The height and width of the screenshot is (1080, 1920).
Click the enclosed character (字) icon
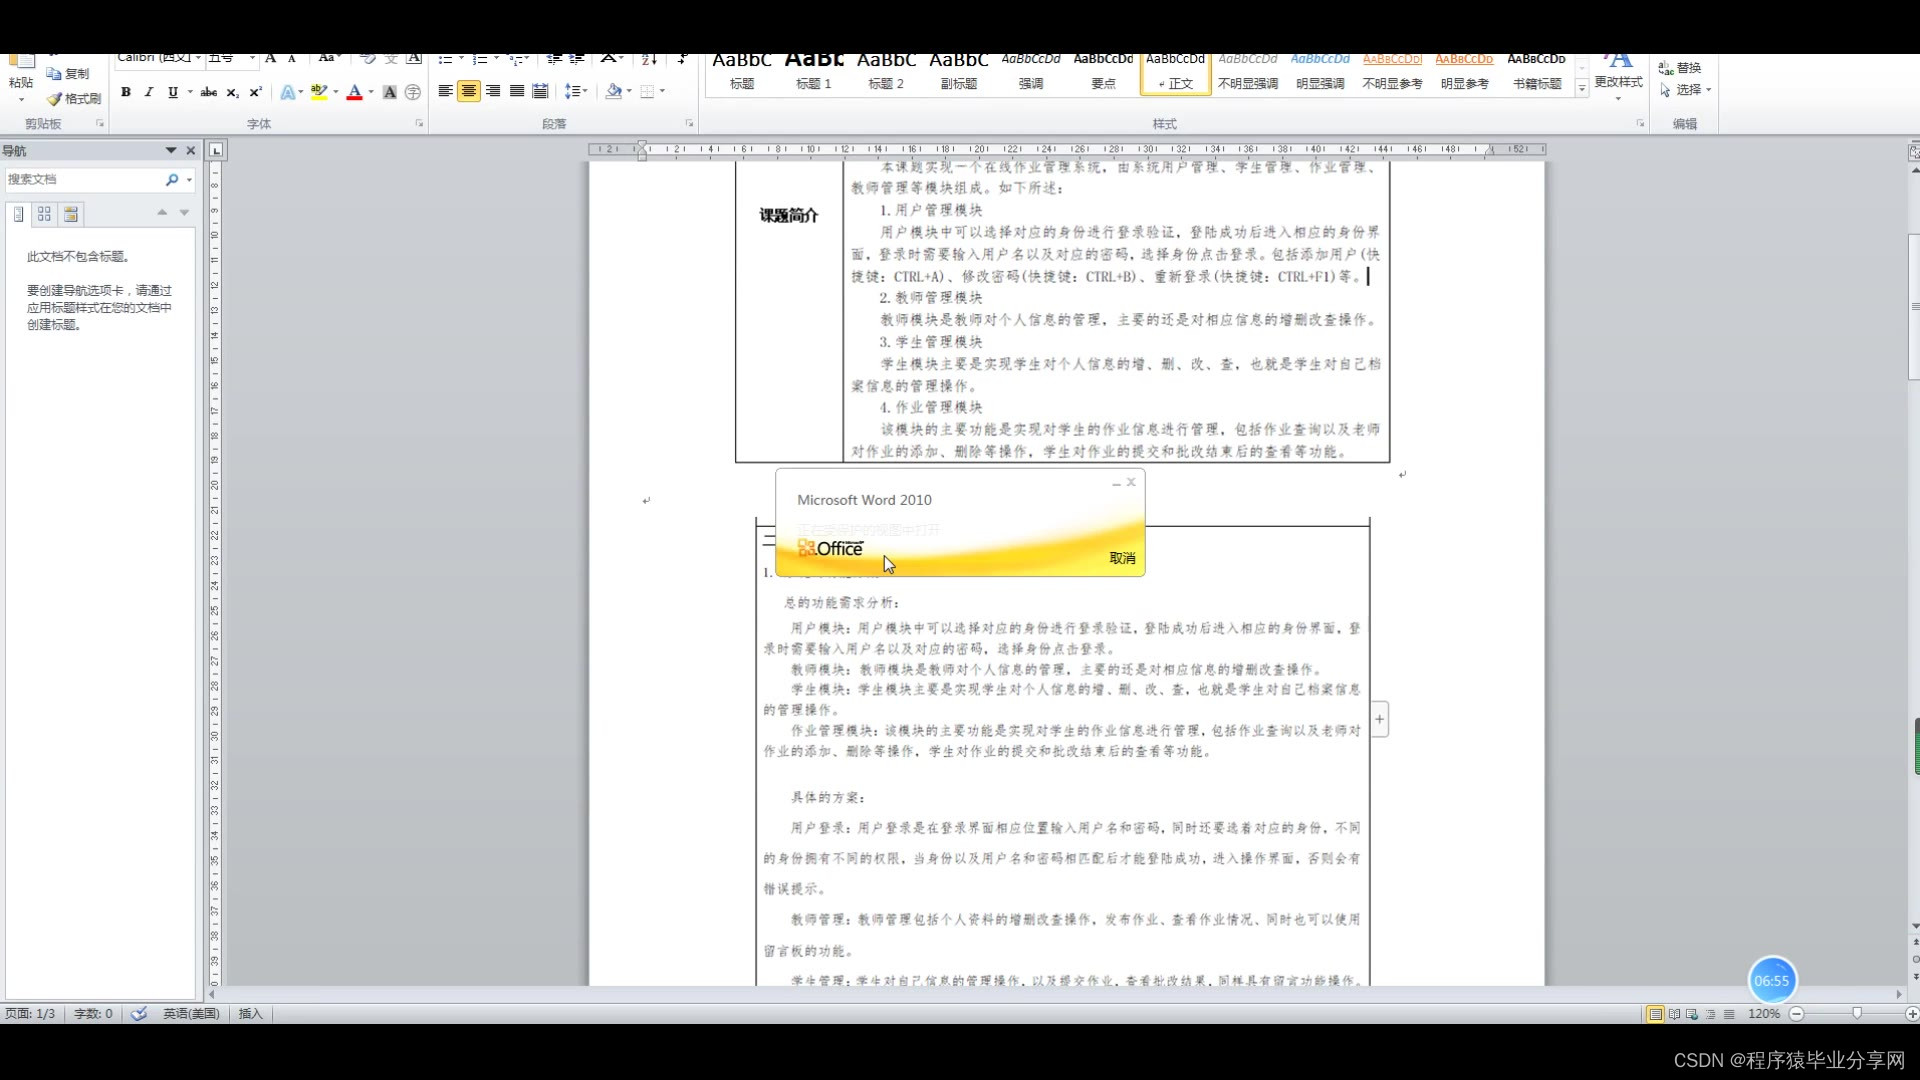tap(412, 92)
